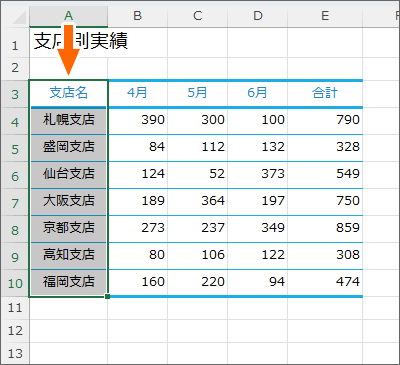Select row 5 header
This screenshot has height=365, width=400.
(15, 148)
